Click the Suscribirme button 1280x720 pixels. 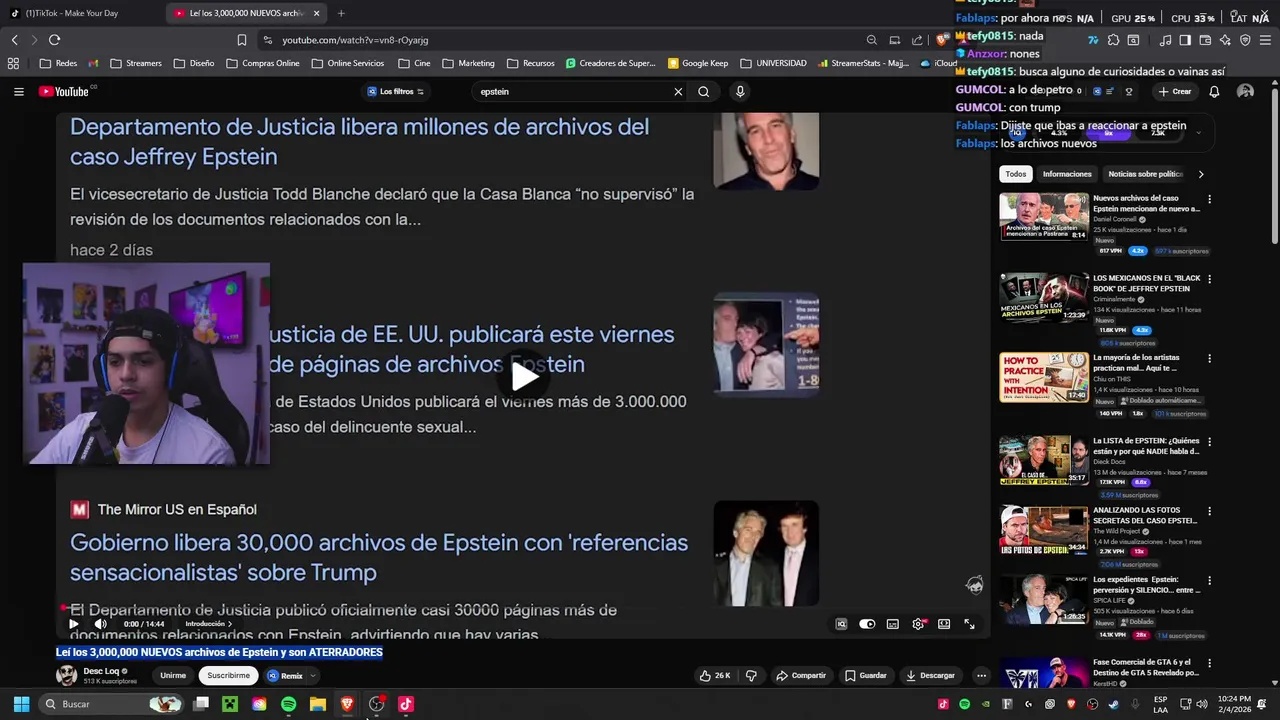pyautogui.click(x=229, y=676)
